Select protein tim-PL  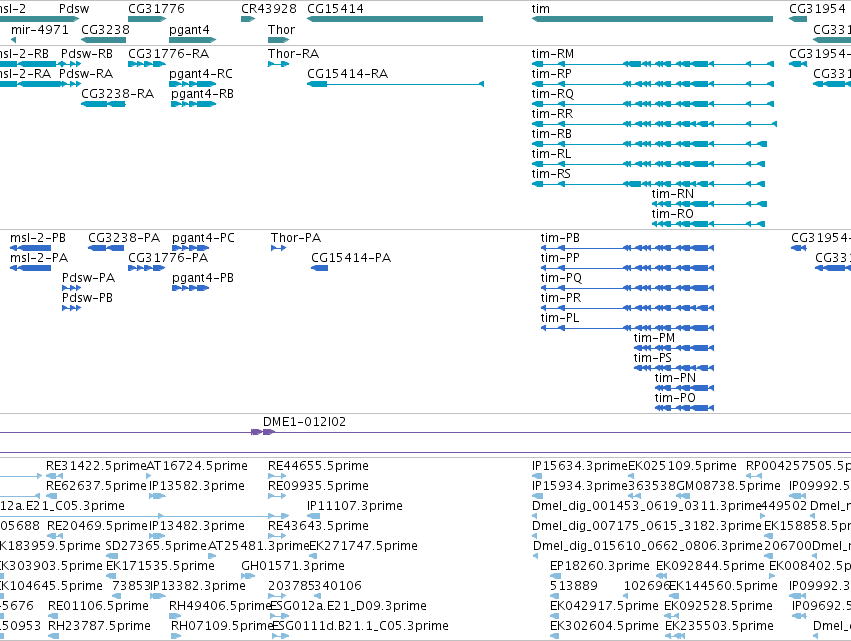coord(627,328)
